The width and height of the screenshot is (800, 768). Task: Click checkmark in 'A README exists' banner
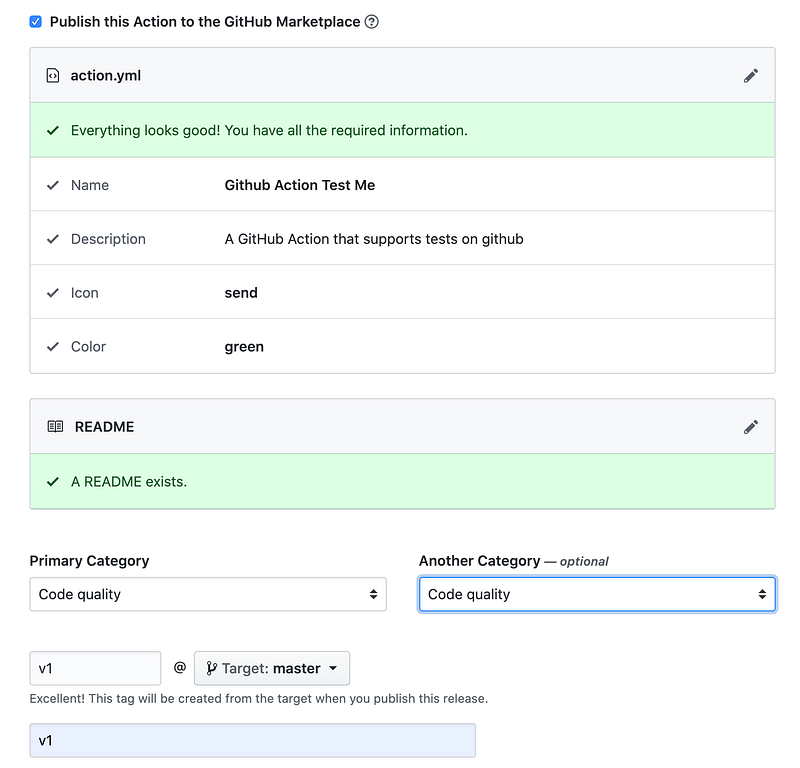(53, 482)
